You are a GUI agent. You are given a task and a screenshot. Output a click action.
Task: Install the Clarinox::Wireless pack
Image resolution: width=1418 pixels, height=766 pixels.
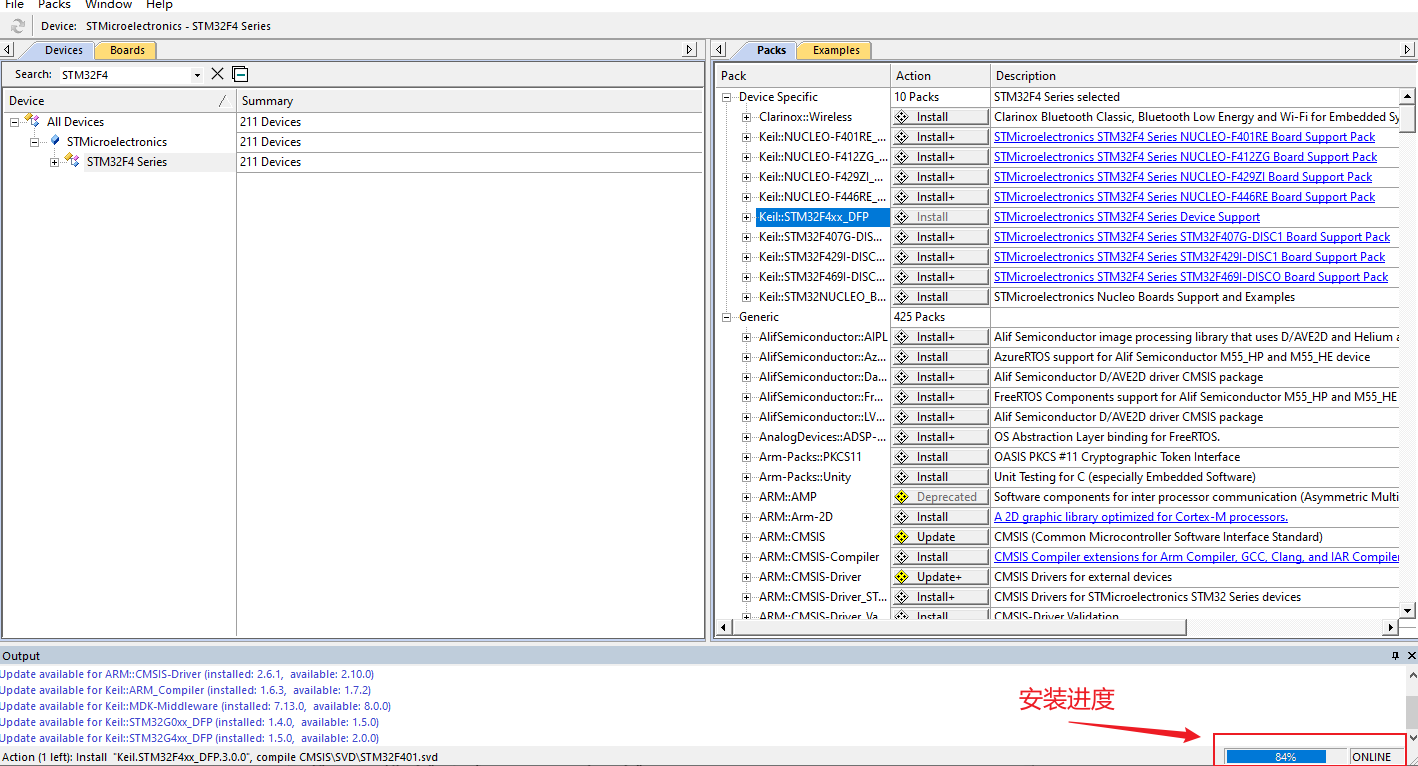click(940, 117)
